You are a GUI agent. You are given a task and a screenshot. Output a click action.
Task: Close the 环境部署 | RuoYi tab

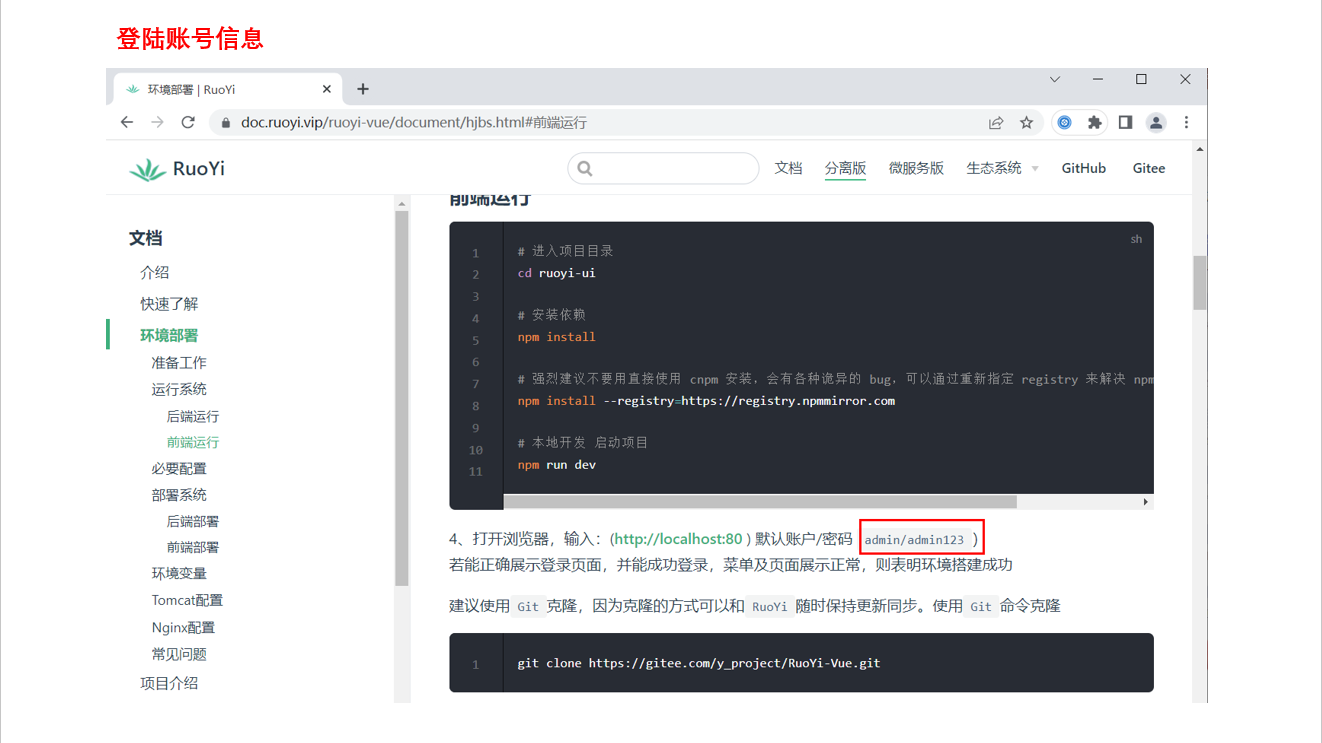(x=325, y=89)
